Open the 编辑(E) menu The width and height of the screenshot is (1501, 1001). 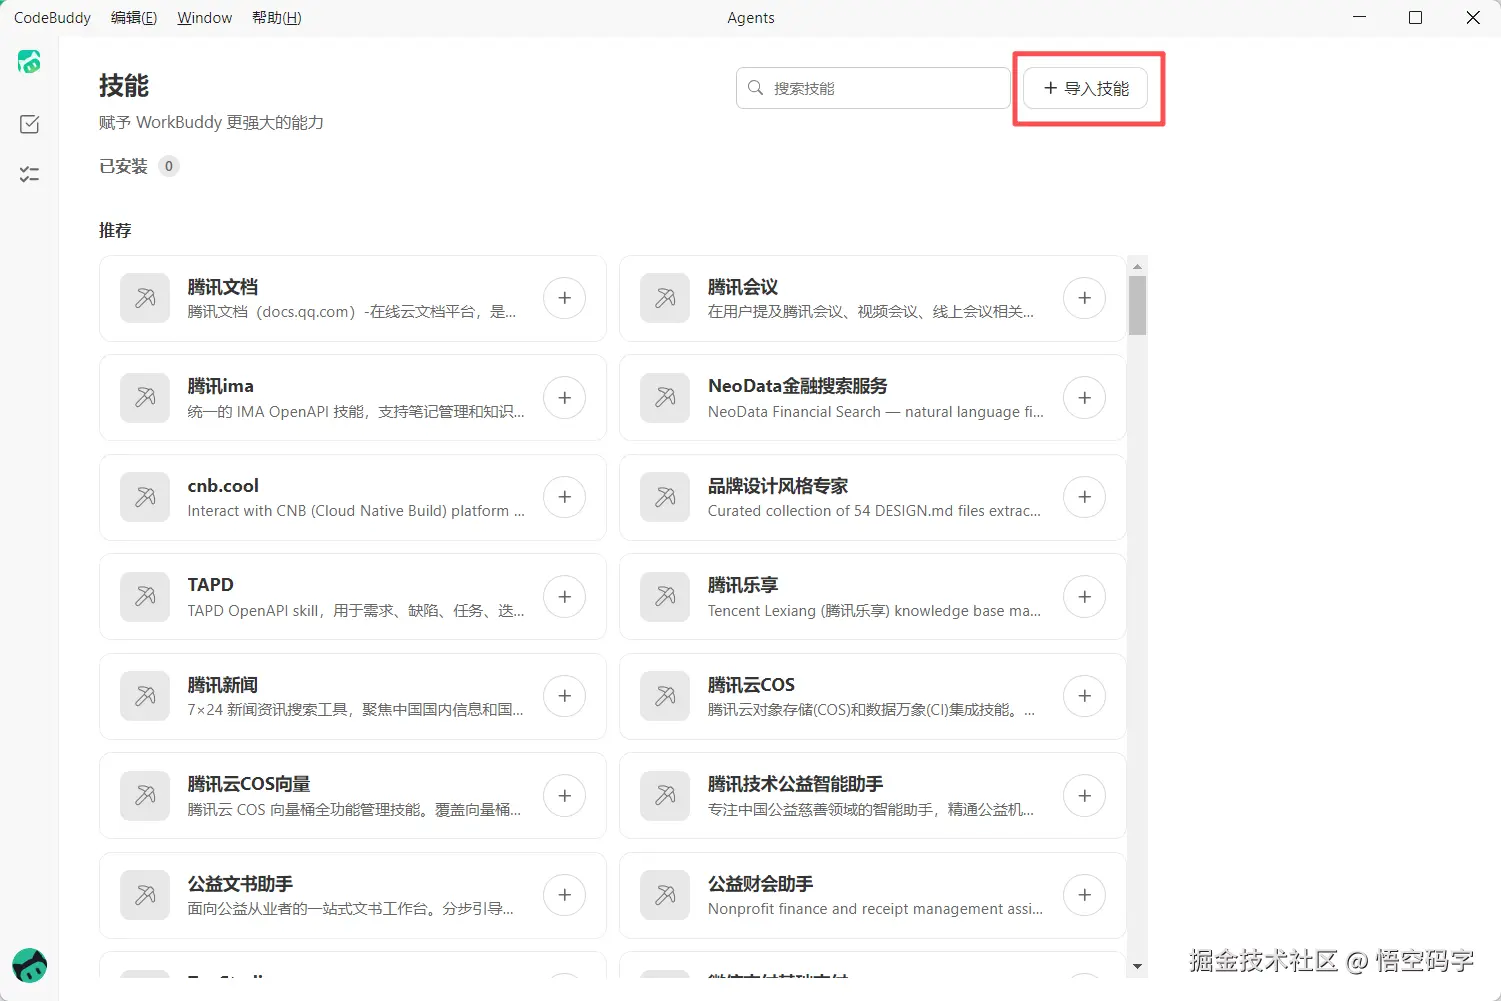pos(134,18)
